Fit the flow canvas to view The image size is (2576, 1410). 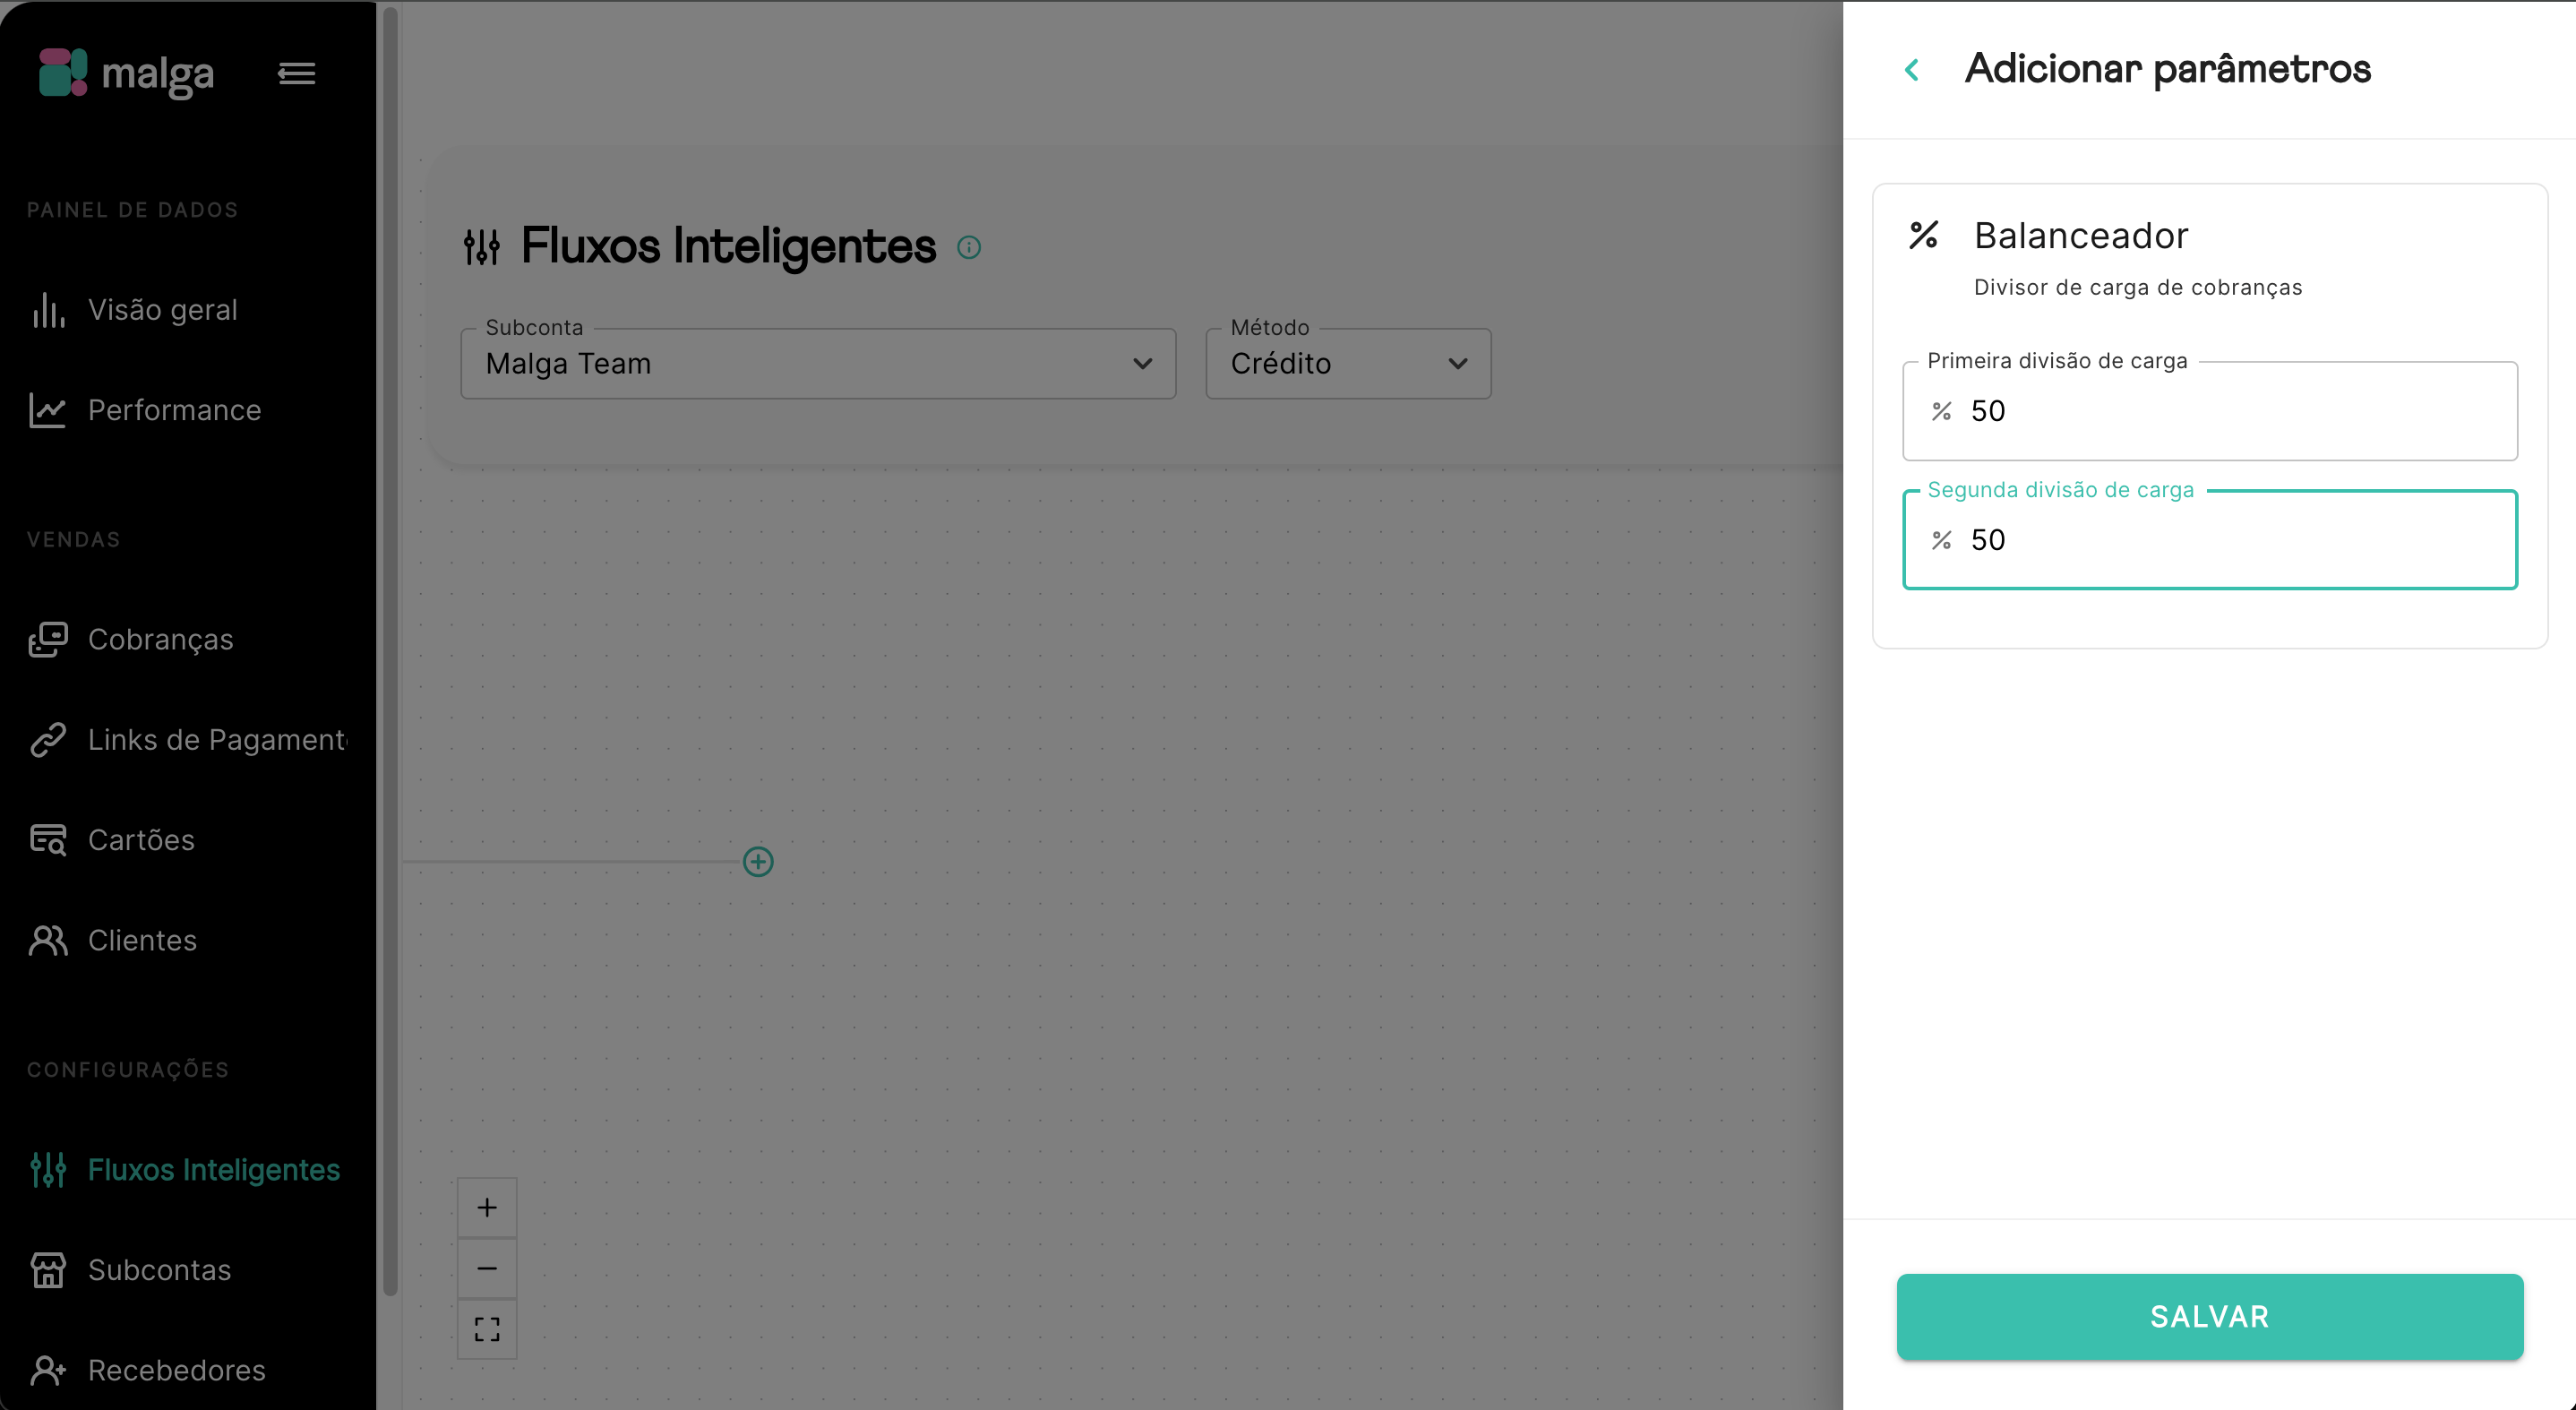pyautogui.click(x=487, y=1329)
